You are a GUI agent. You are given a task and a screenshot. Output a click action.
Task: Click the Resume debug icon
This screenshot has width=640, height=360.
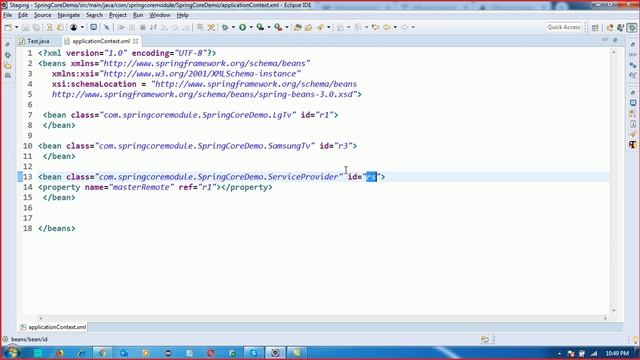tap(121, 27)
